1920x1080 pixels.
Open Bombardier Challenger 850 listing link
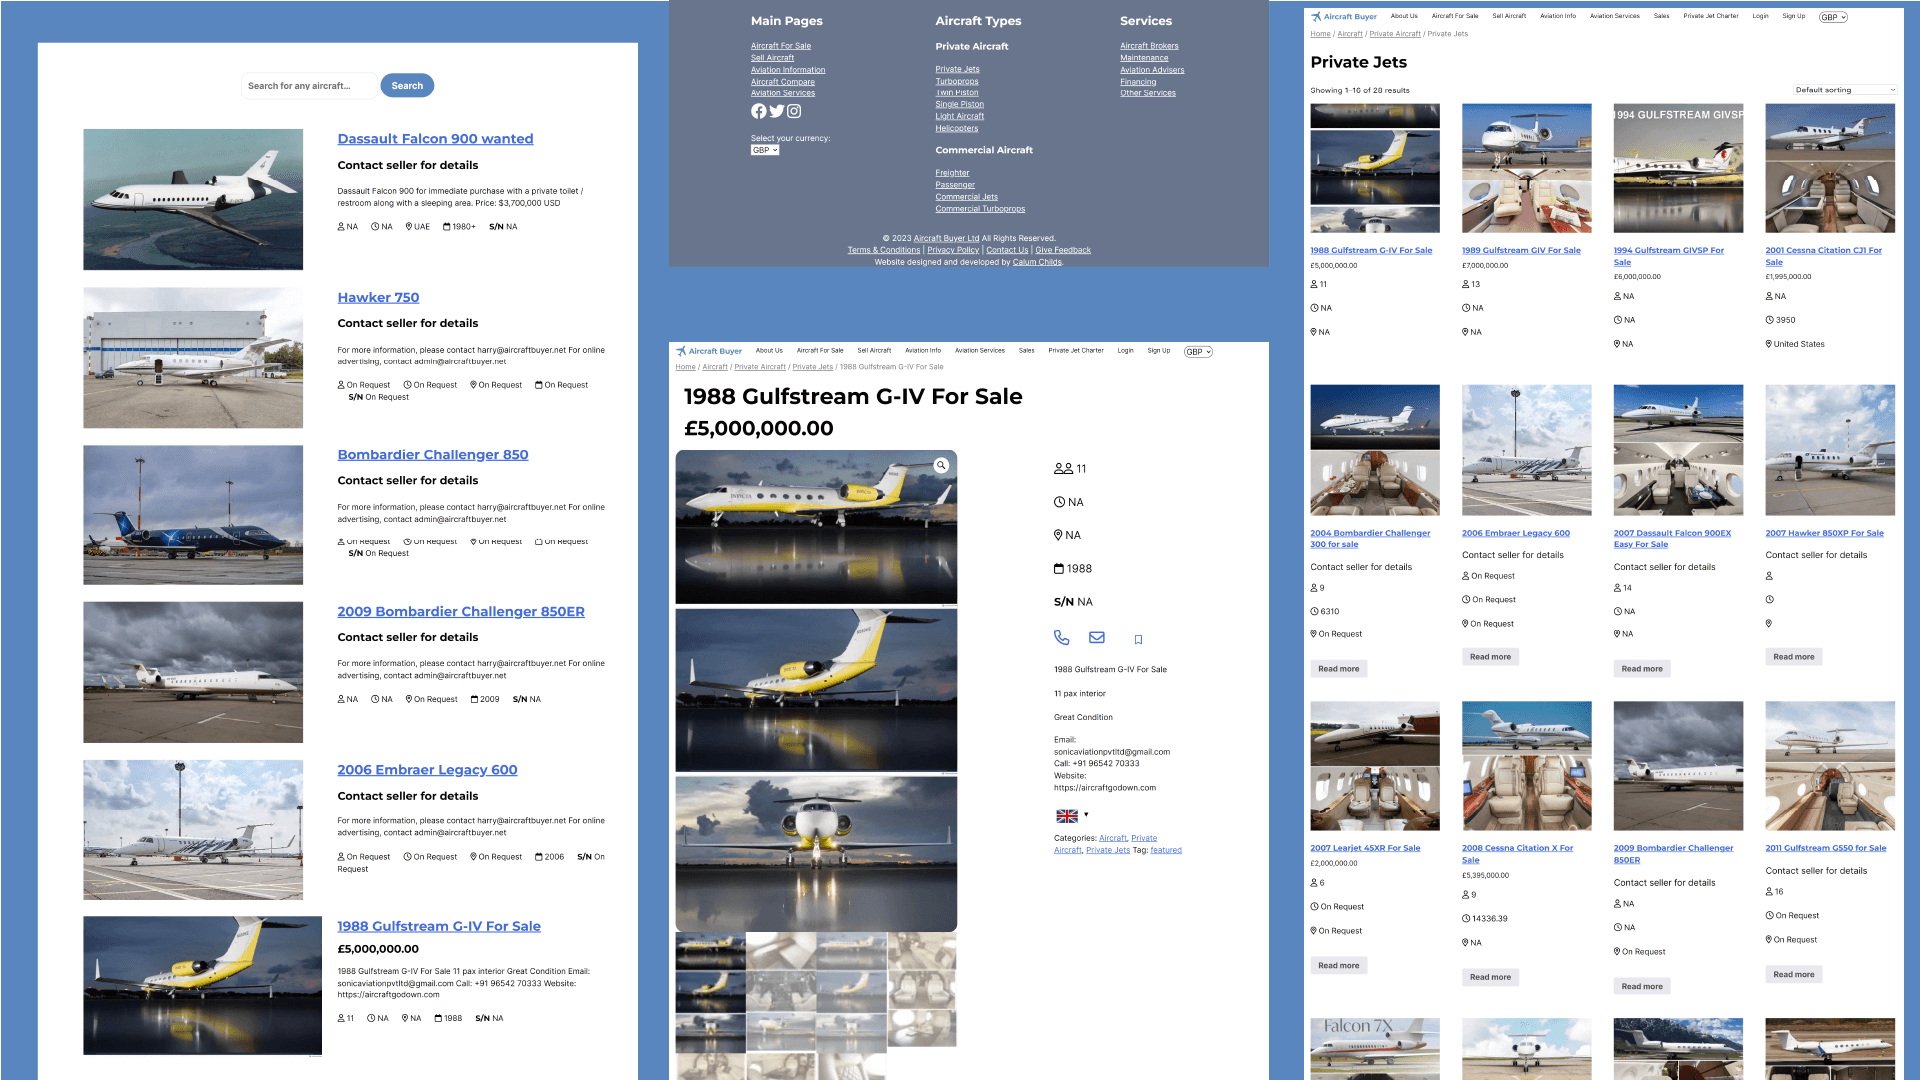coord(433,455)
